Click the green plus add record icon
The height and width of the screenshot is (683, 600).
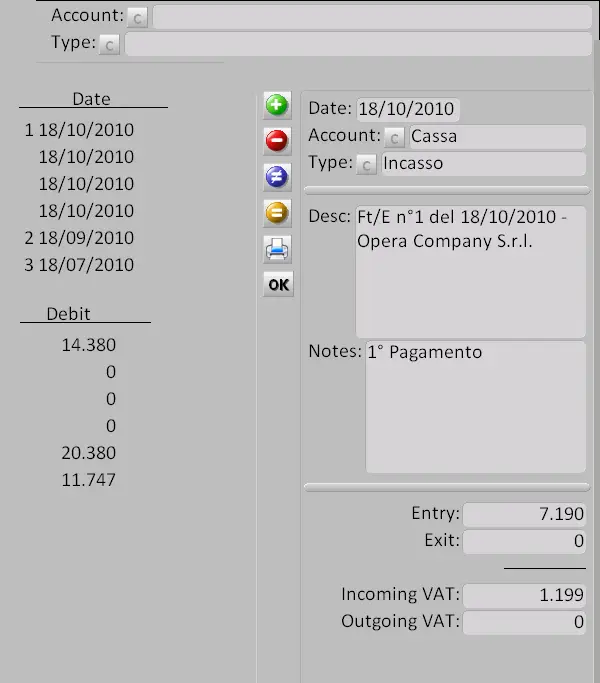(x=277, y=105)
